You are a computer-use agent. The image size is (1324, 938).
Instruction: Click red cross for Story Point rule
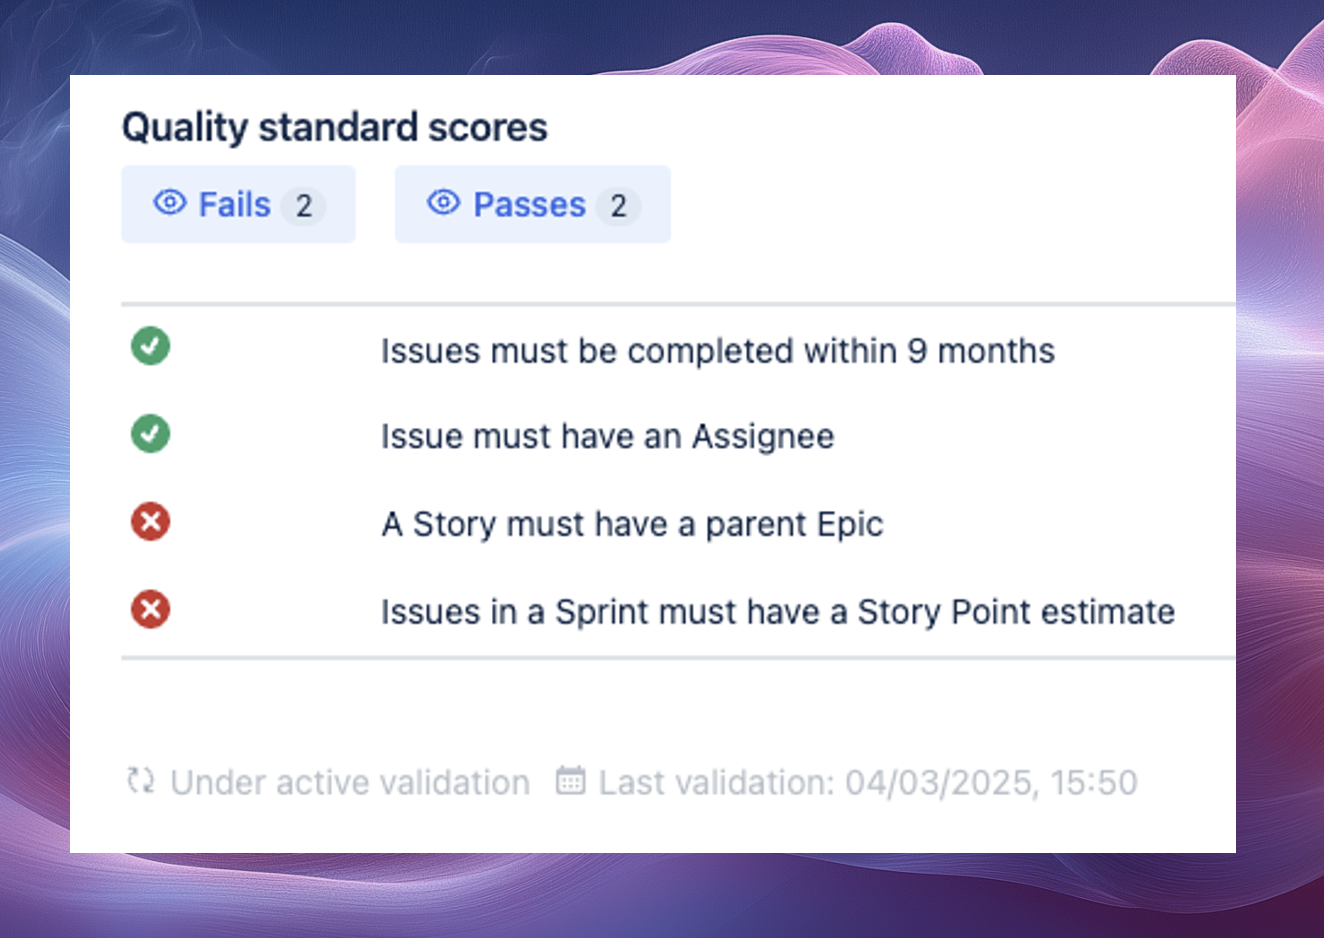(x=150, y=609)
